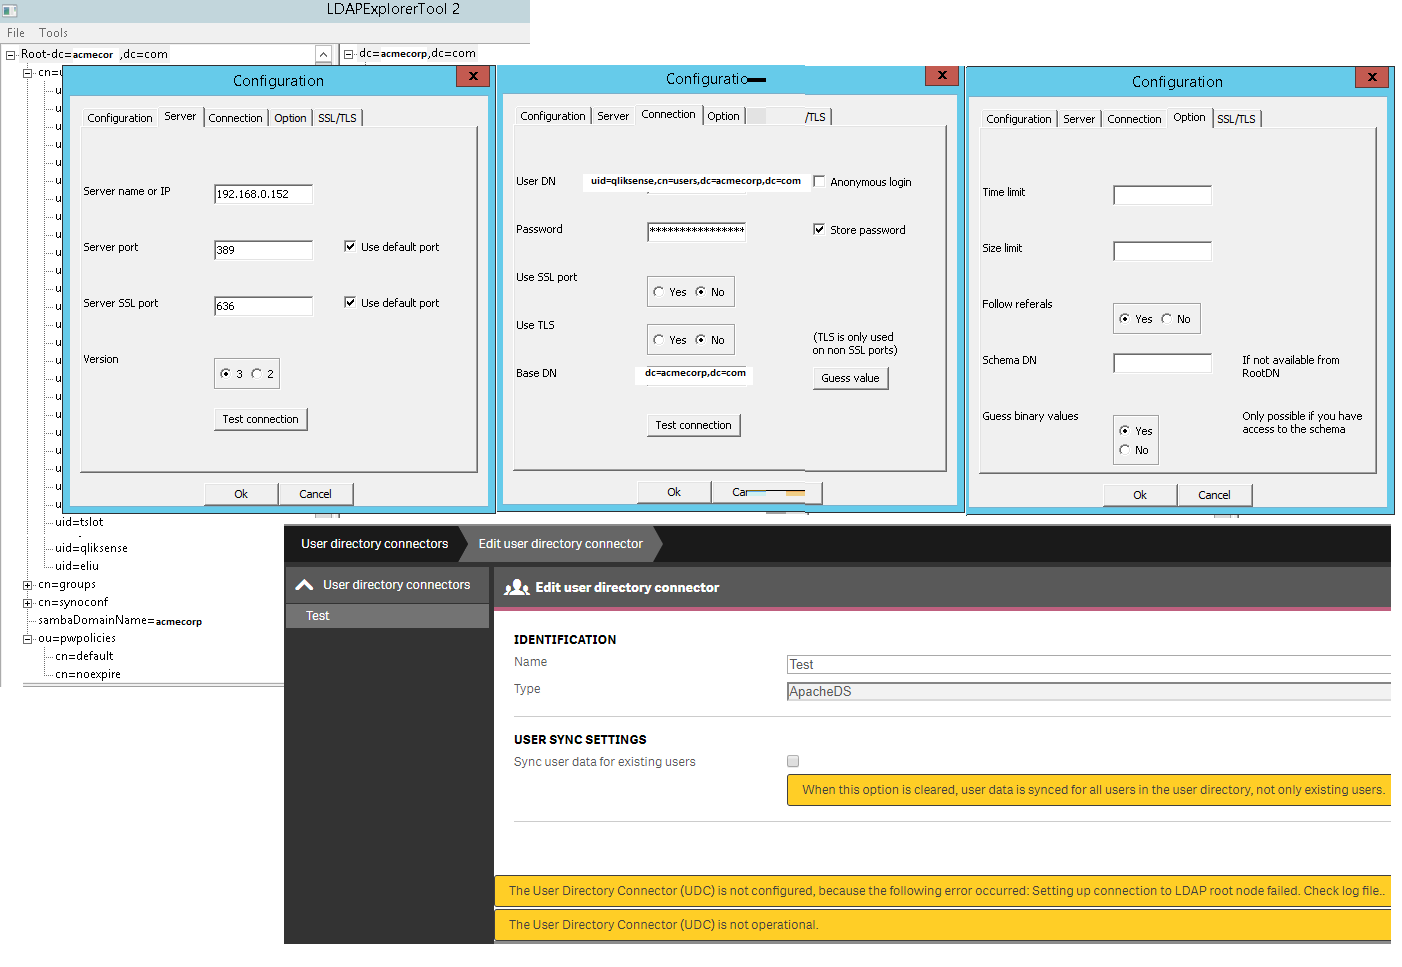This screenshot has width=1402, height=967.
Task: Click the Base DN input field
Action: point(695,373)
